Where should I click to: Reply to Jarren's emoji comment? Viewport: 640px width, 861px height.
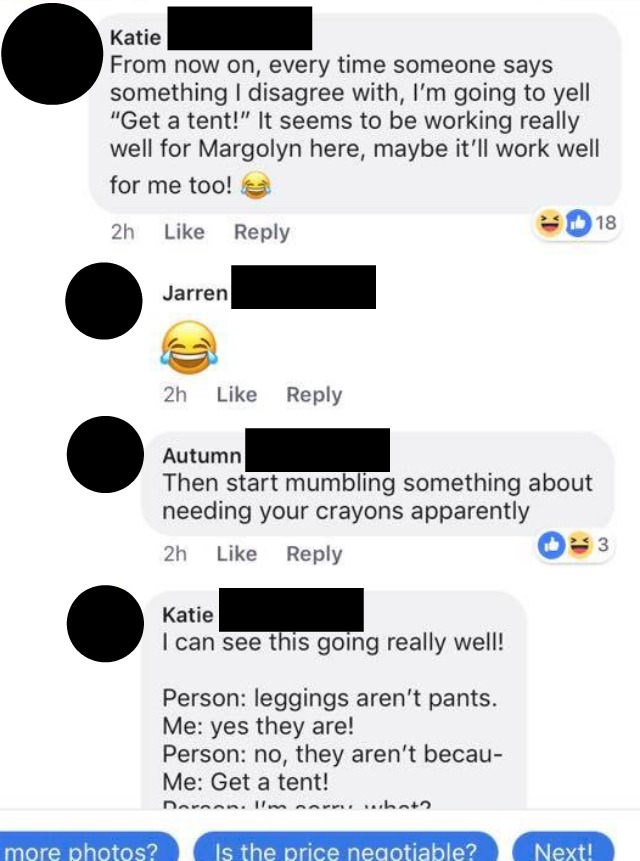pyautogui.click(x=315, y=395)
